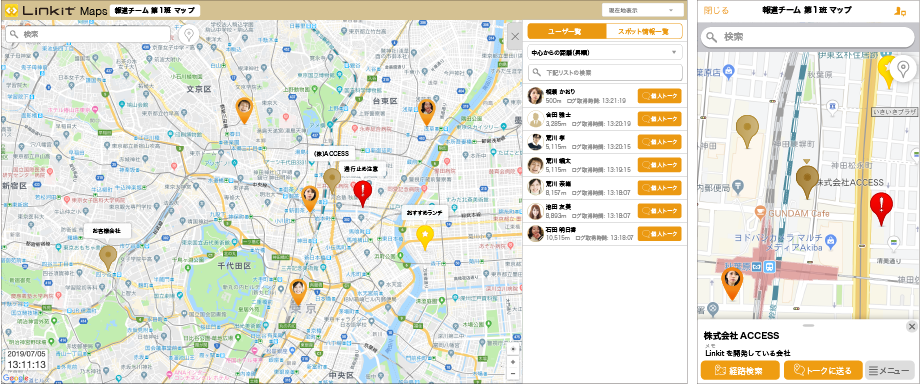
Task: Select user avatar pin near 東京 station
Action: pyautogui.click(x=298, y=292)
